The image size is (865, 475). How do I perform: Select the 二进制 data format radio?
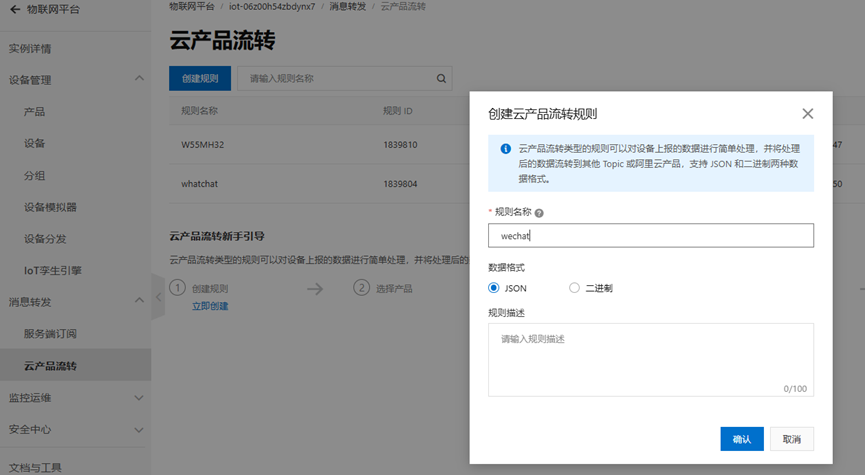tap(574, 288)
